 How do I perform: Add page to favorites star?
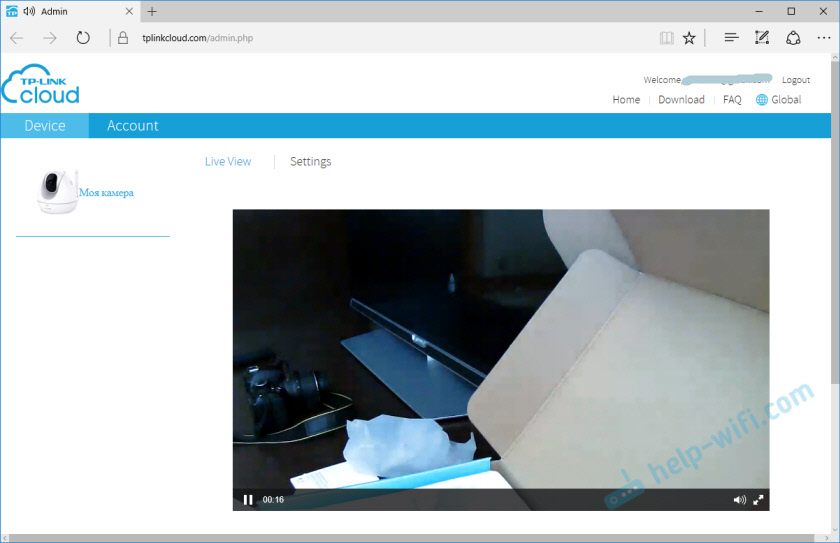[689, 38]
